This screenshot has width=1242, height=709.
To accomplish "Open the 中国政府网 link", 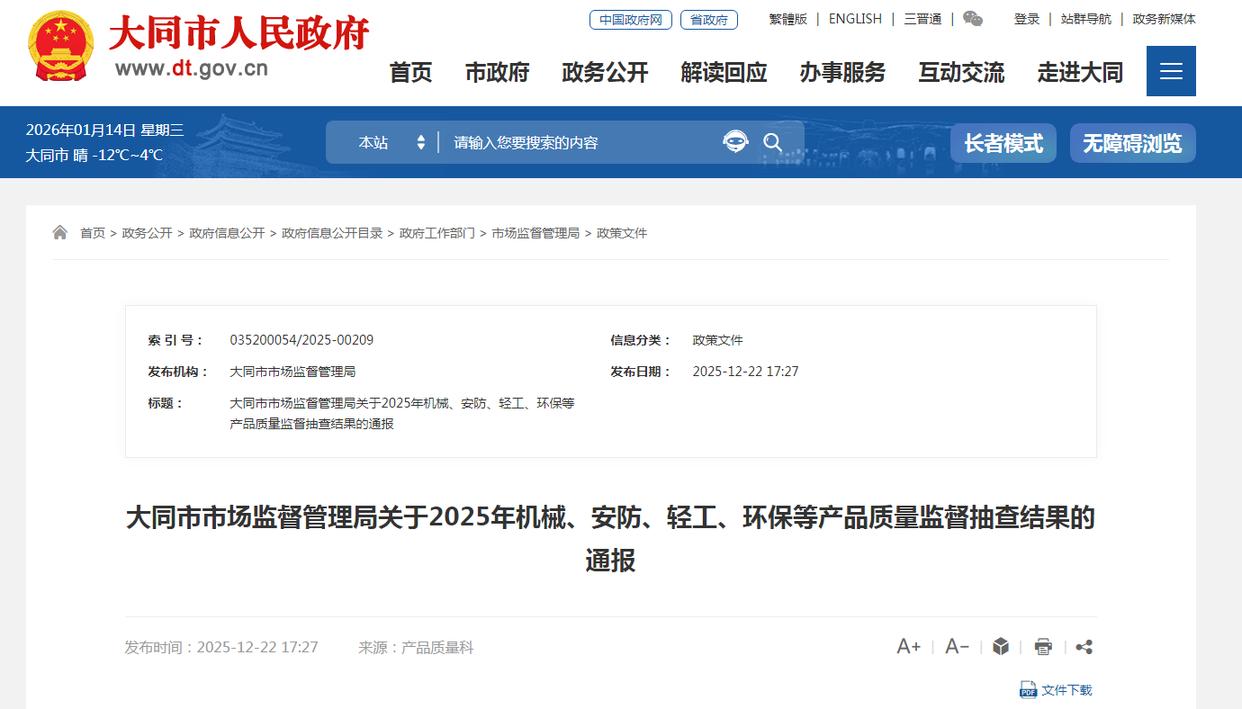I will point(629,18).
